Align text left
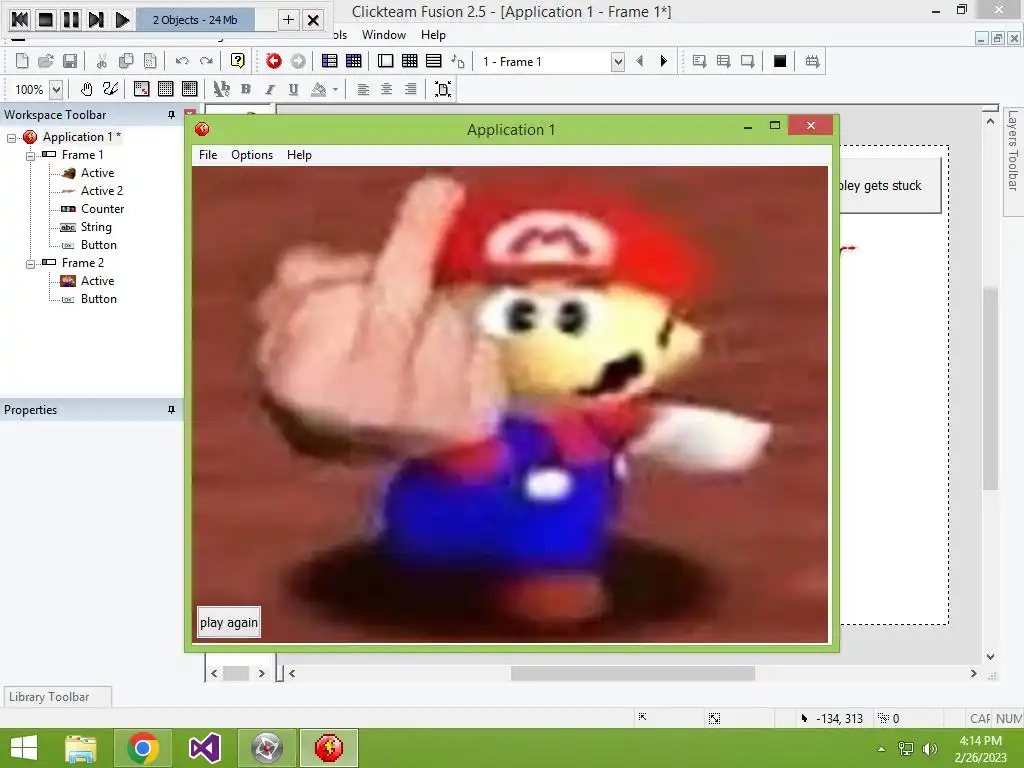 pyautogui.click(x=363, y=89)
